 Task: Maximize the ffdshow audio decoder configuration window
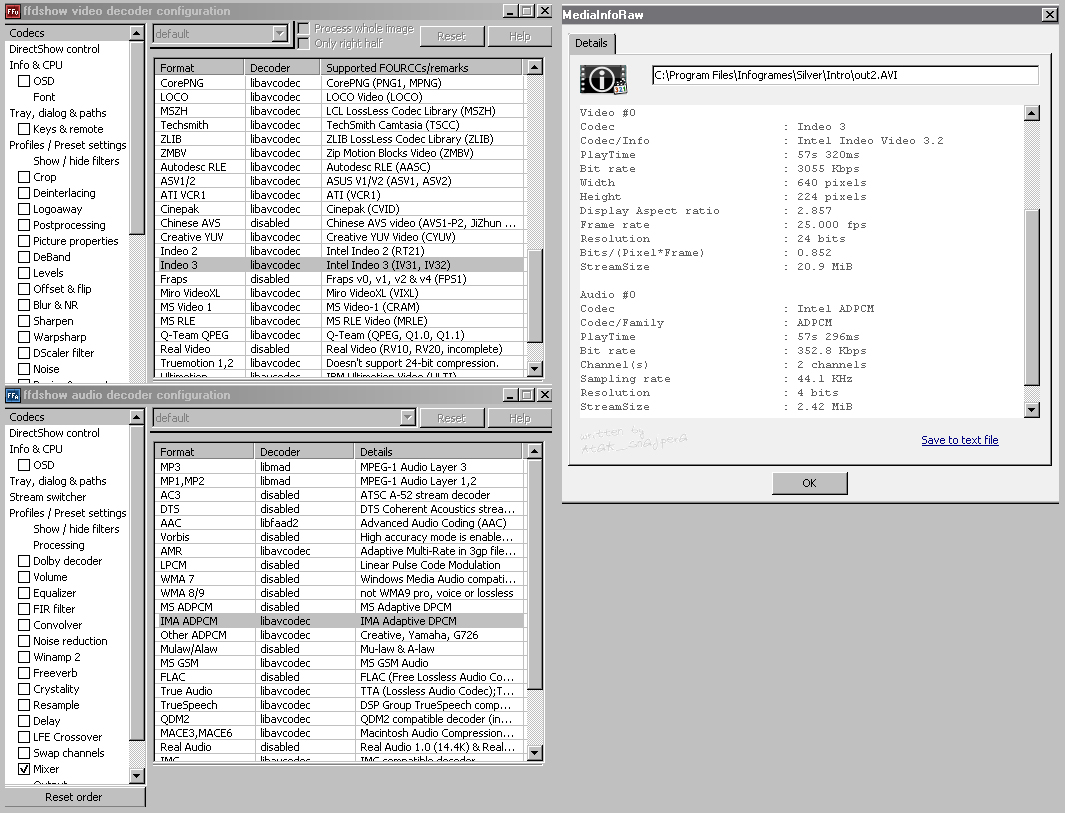click(527, 395)
